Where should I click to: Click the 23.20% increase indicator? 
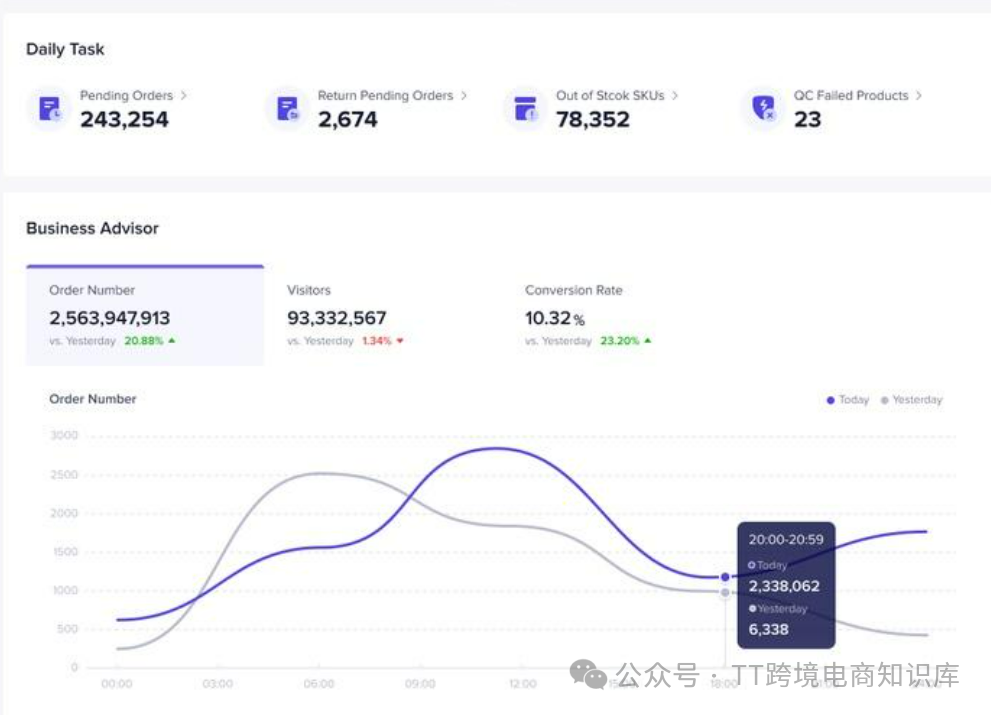click(626, 341)
